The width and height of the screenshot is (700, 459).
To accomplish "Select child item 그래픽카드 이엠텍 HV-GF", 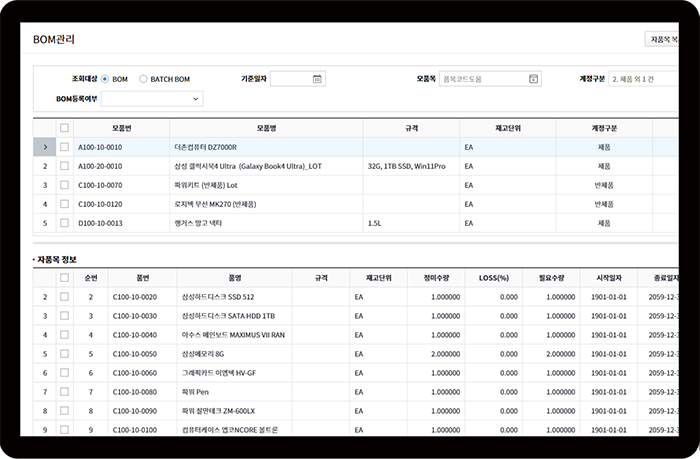I will [219, 373].
